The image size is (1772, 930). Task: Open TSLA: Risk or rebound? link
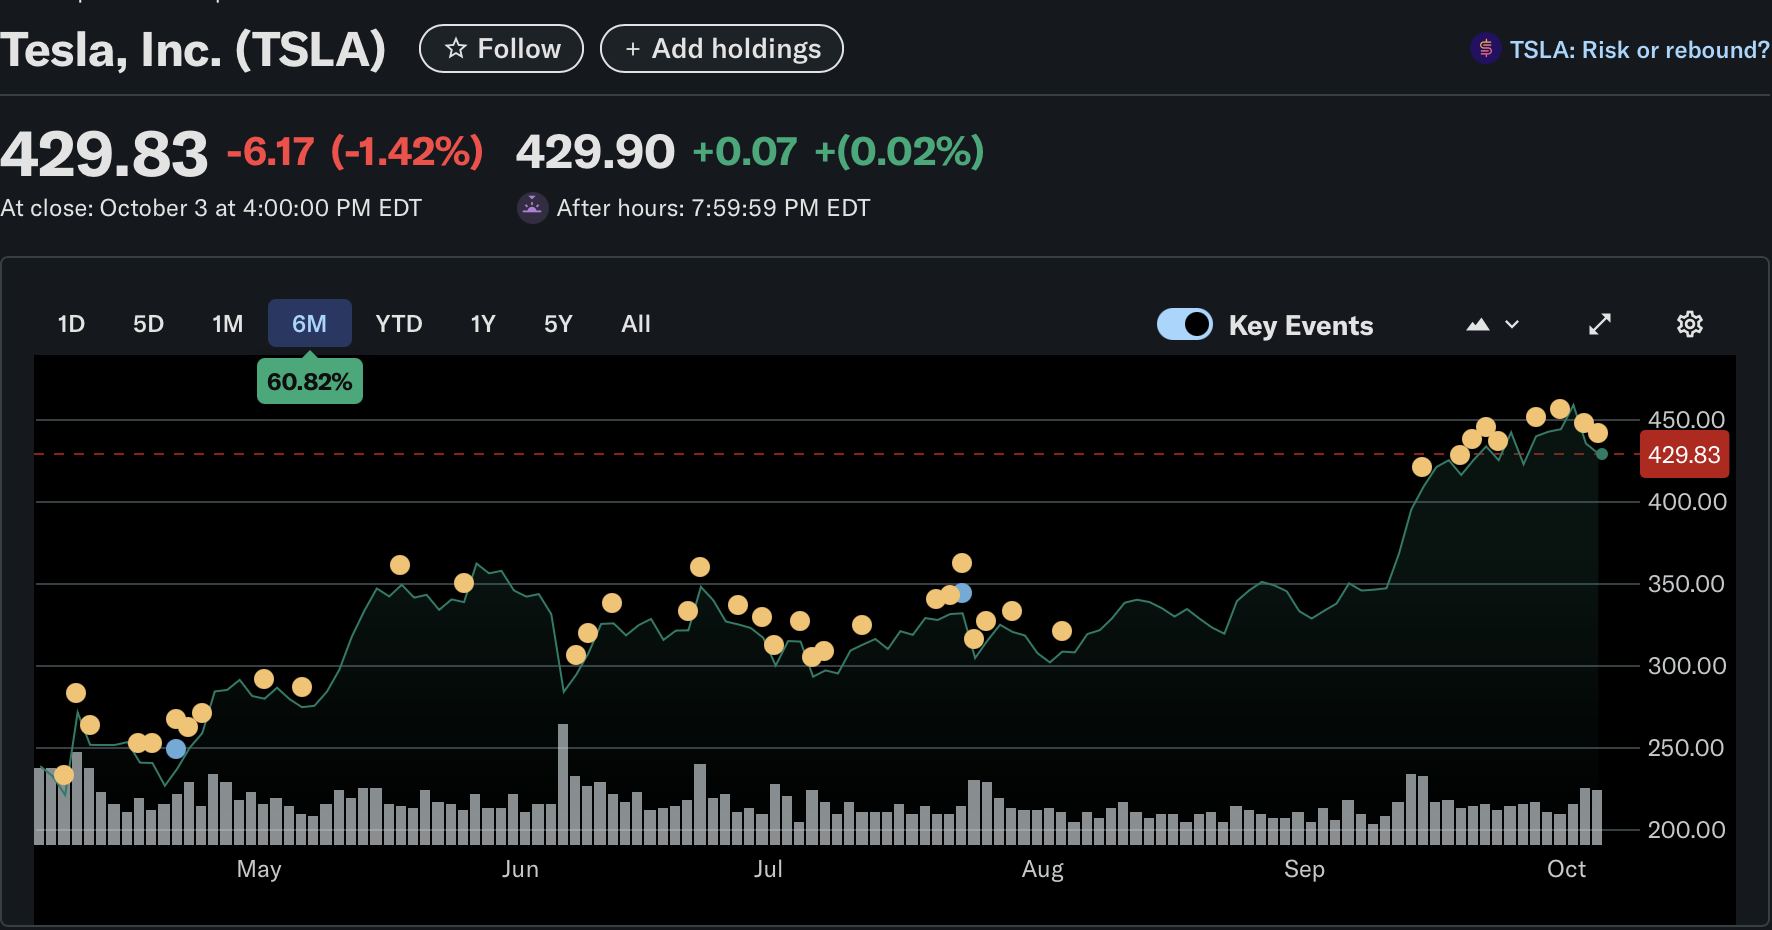[1638, 50]
